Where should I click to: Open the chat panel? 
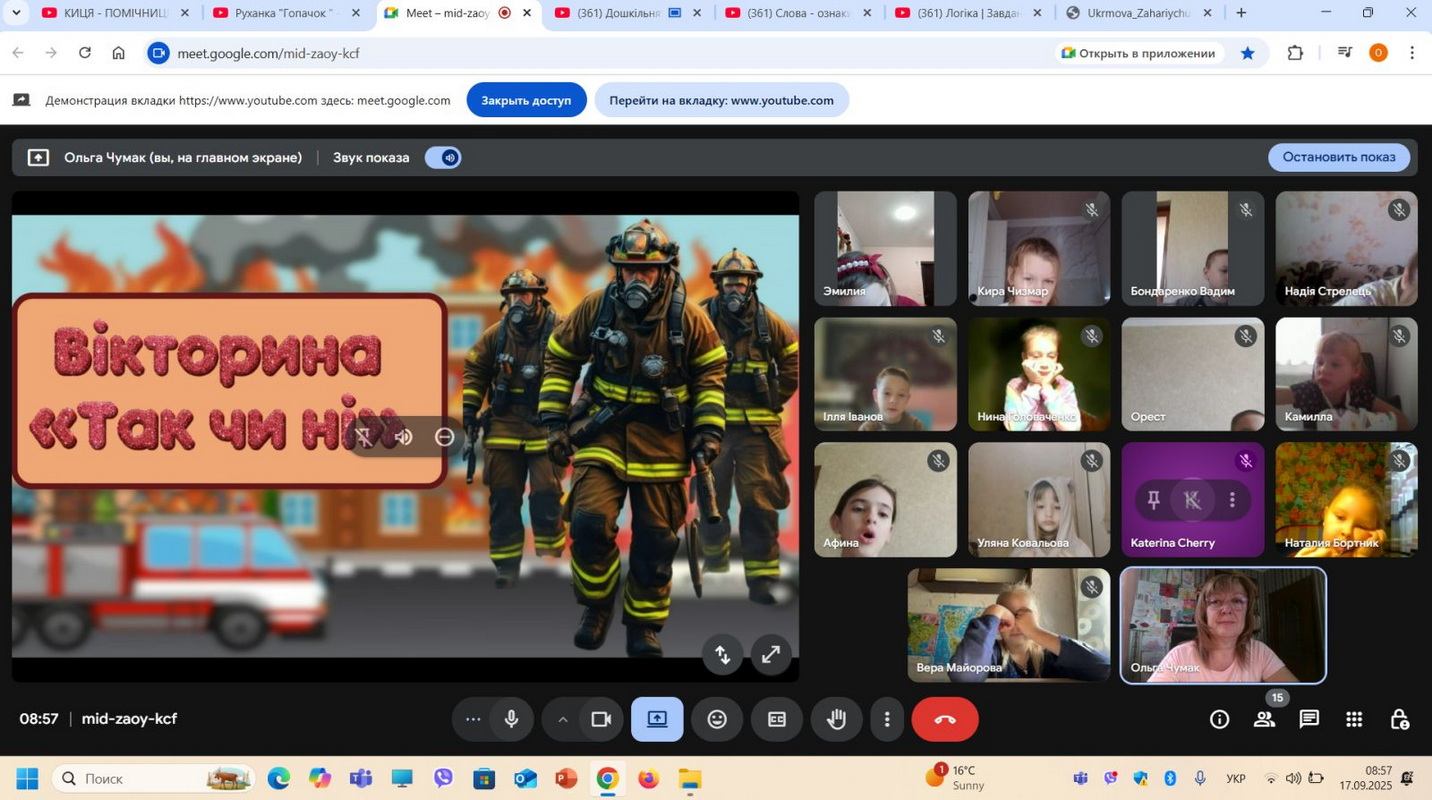tap(1309, 719)
